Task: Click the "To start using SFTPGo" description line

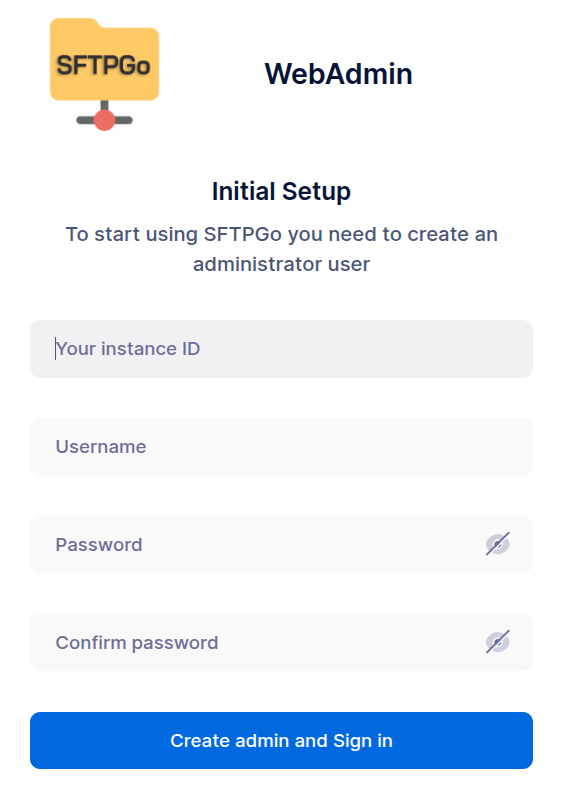Action: (x=282, y=234)
